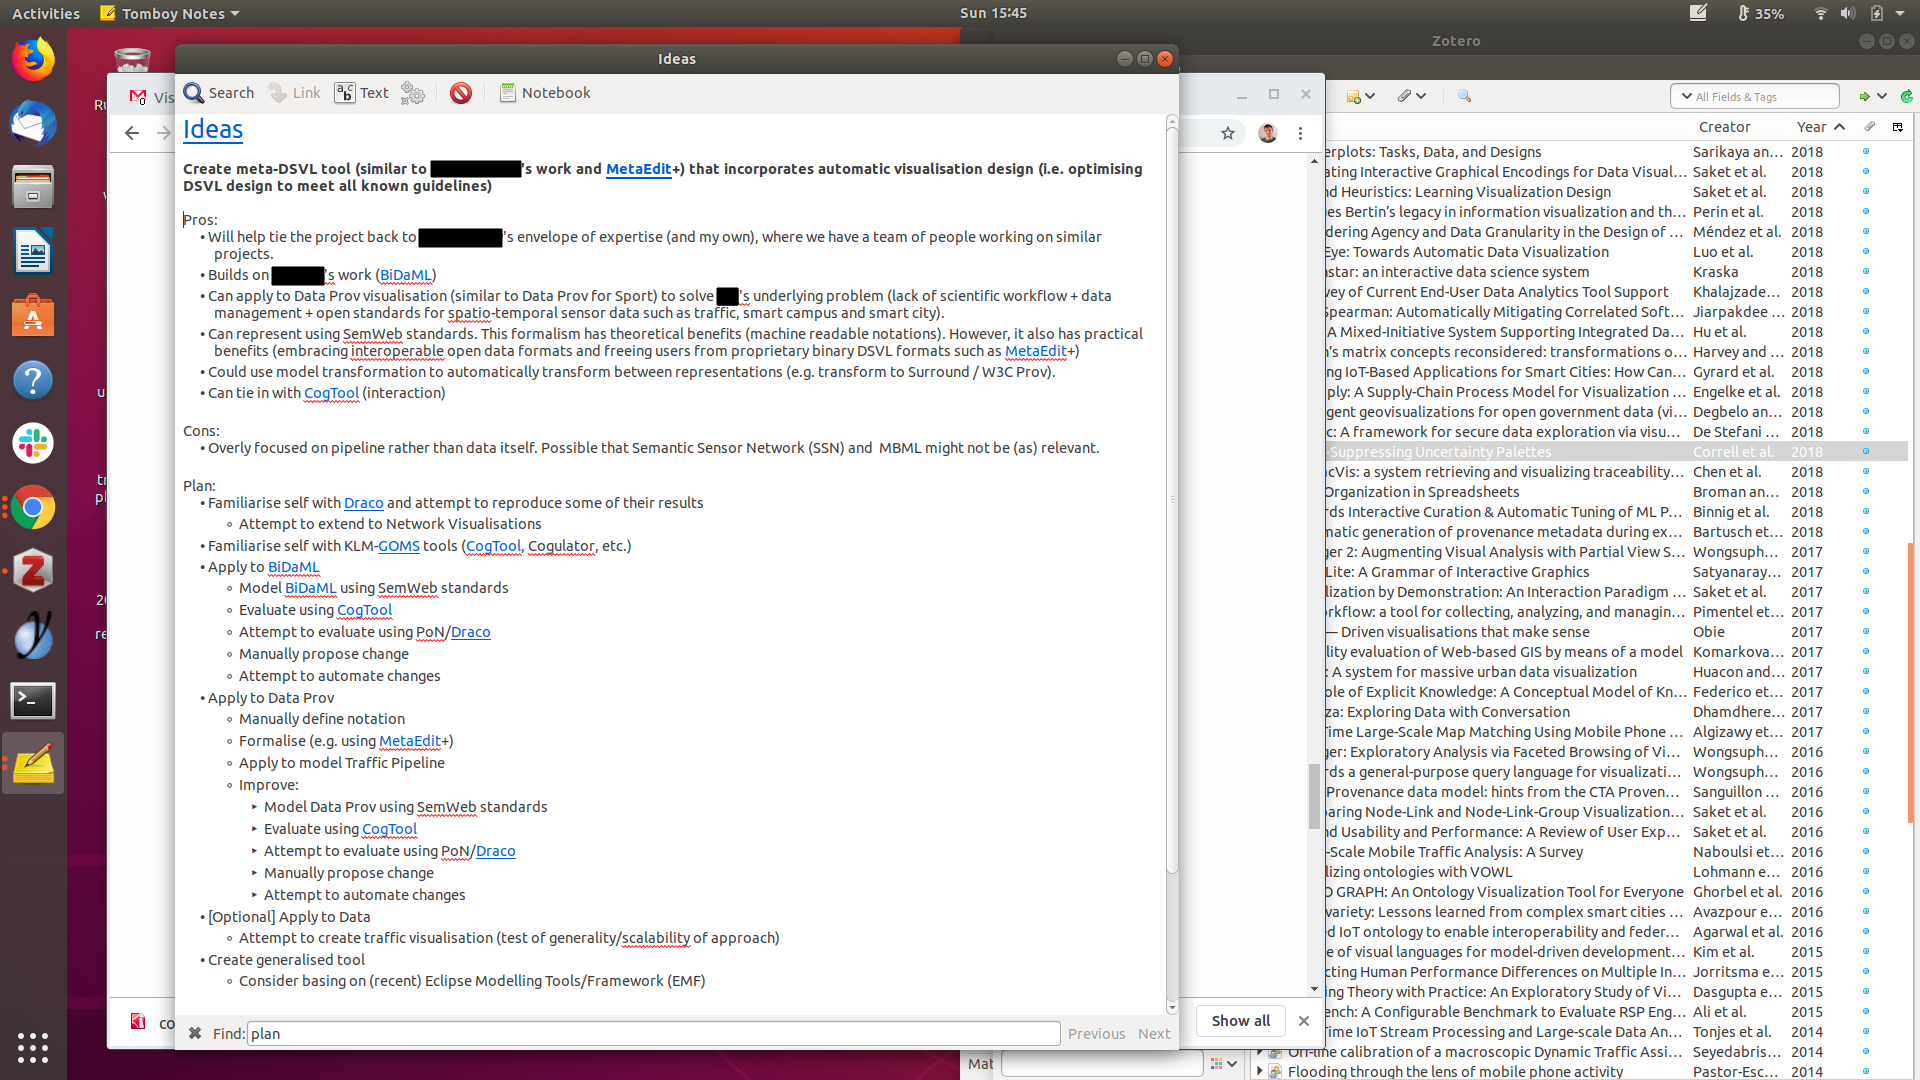1920x1080 pixels.
Task: Close the find bar with X
Action: click(195, 1033)
